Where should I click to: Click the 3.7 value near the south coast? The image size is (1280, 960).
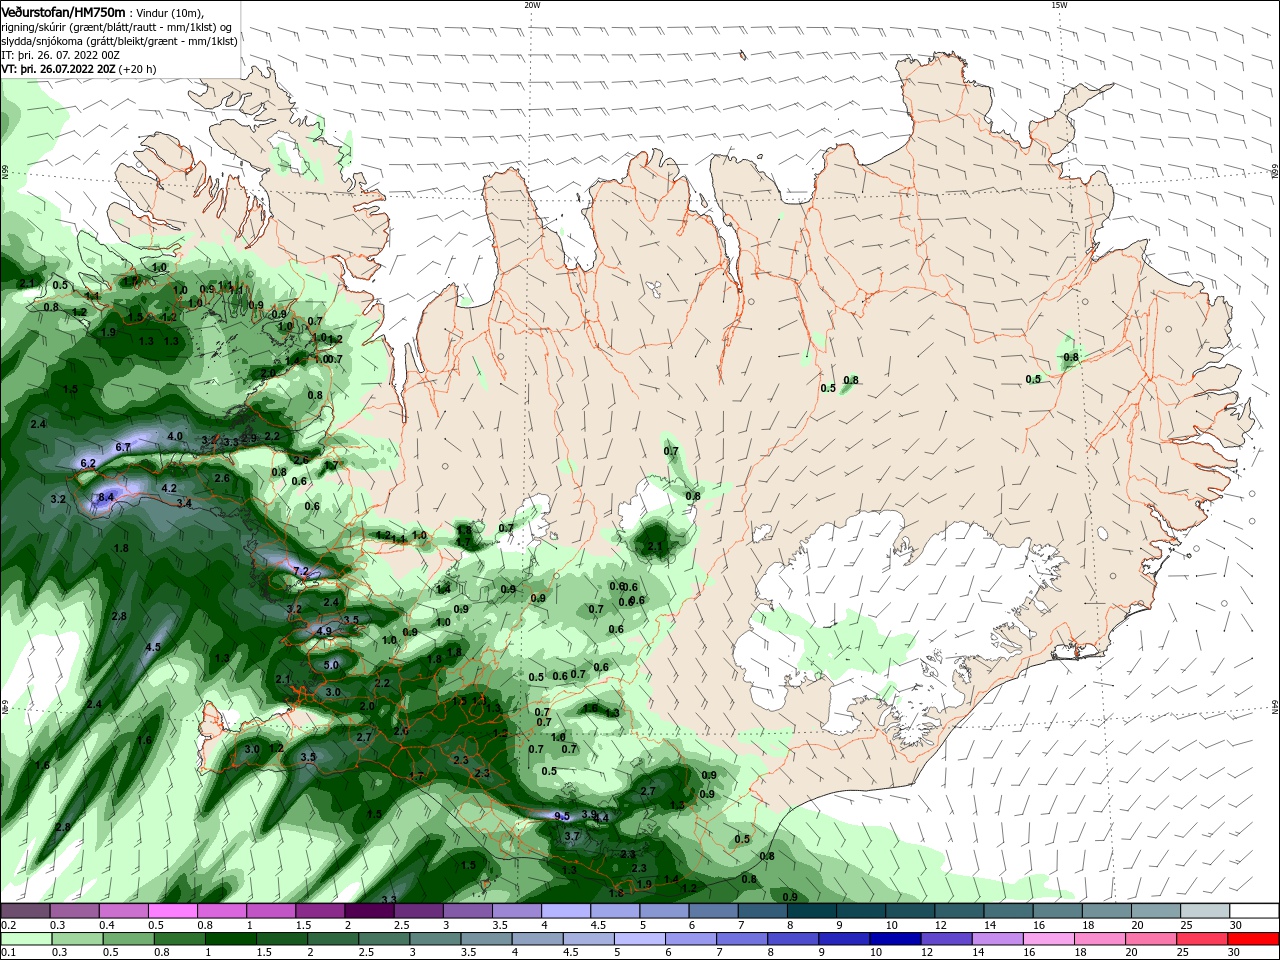tap(572, 836)
